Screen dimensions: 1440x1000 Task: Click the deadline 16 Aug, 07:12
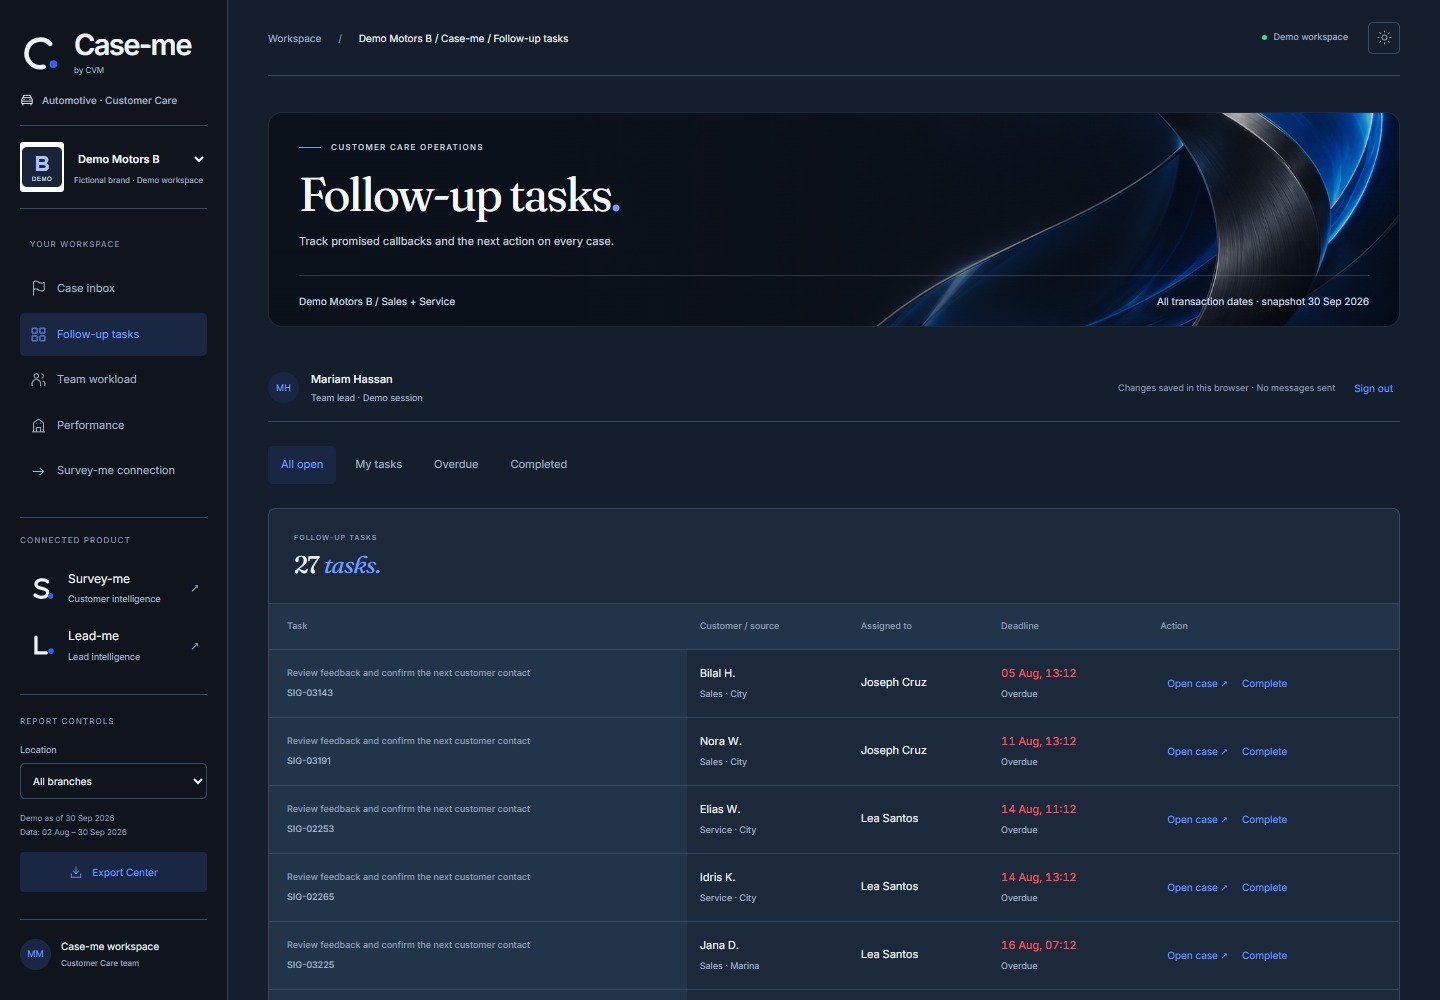(x=1039, y=945)
